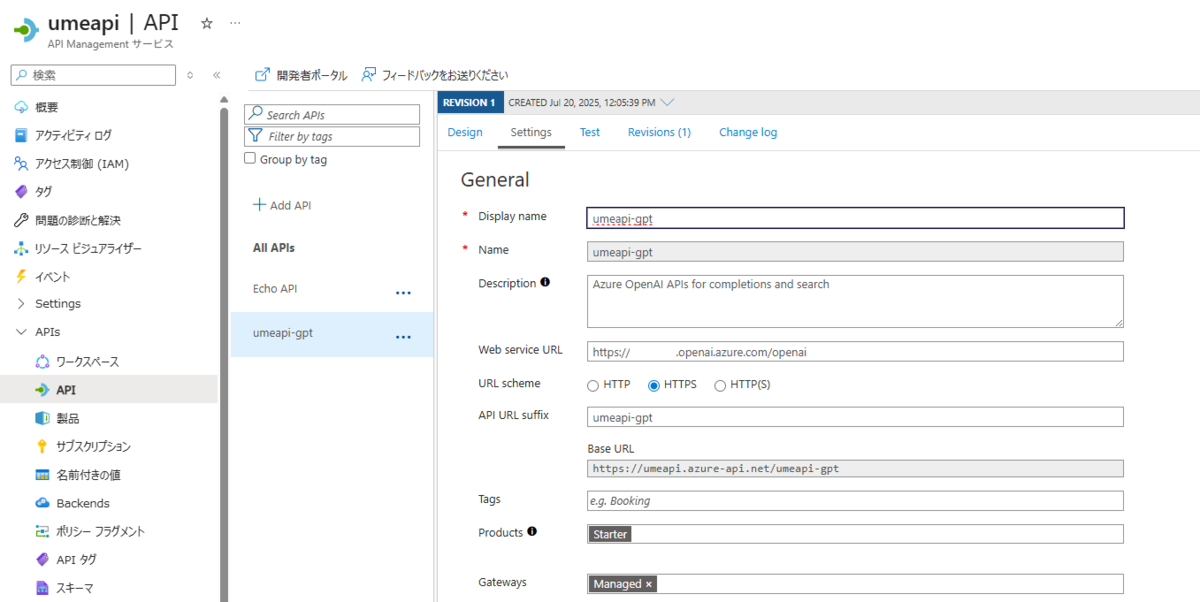
Task: Click Add API
Action: [x=282, y=205]
